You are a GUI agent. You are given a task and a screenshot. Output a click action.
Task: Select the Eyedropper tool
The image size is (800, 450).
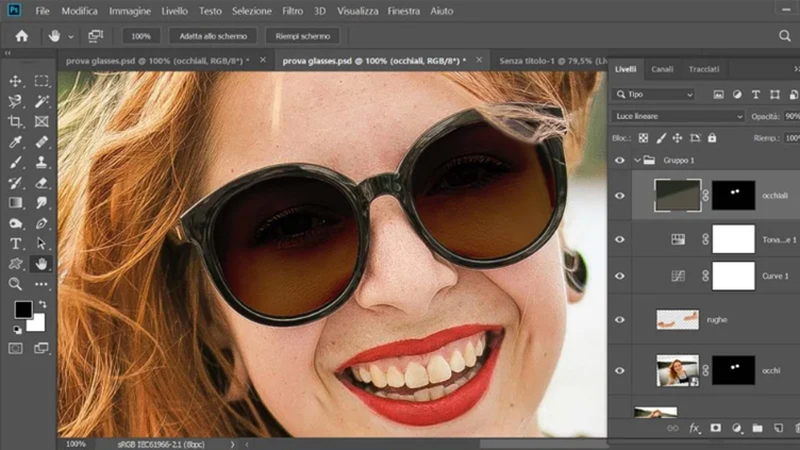pyautogui.click(x=15, y=142)
